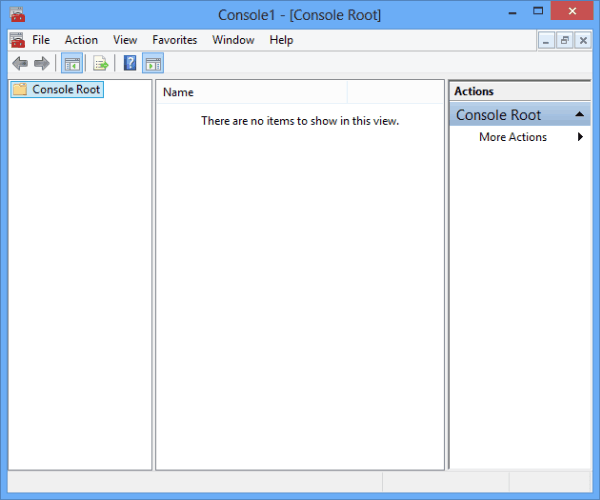Click the console document icon beside File
This screenshot has height=500, width=600.
tap(17, 40)
